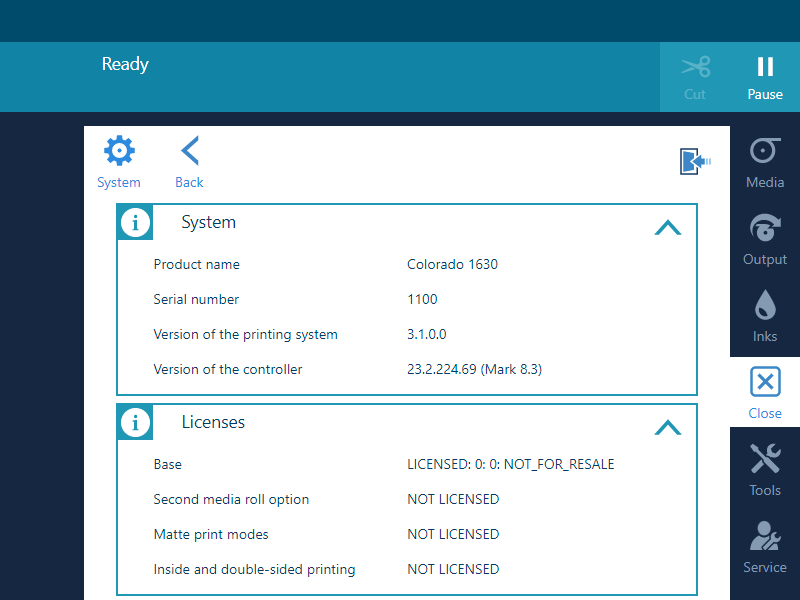Go back using the Back arrow
Image resolution: width=800 pixels, height=600 pixels.
(189, 152)
